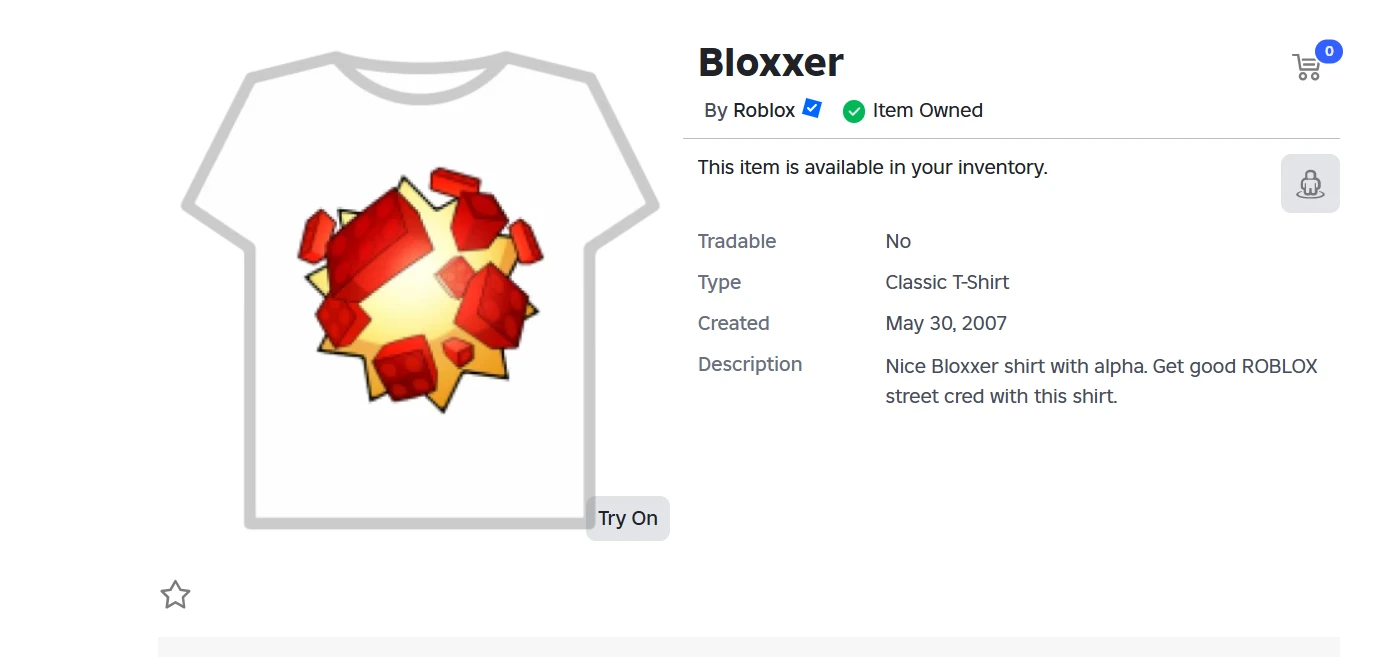Click the Type field label

[719, 282]
